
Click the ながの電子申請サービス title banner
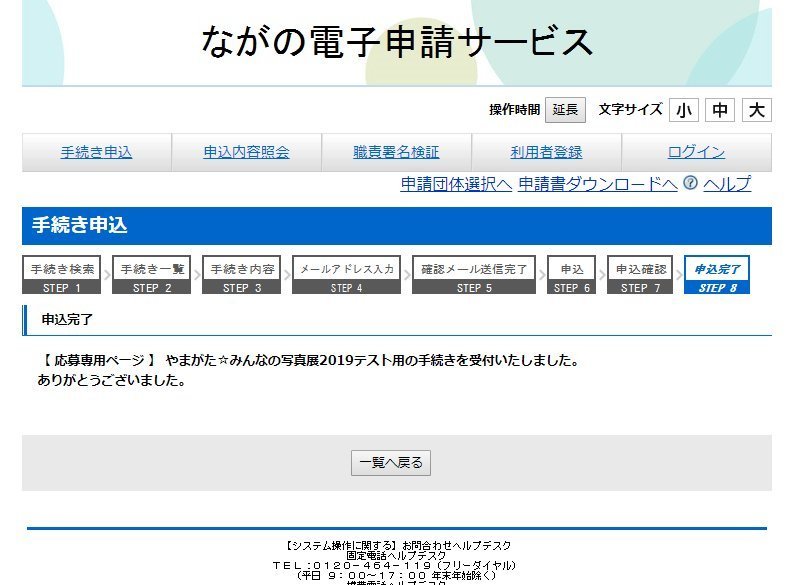pos(397,42)
